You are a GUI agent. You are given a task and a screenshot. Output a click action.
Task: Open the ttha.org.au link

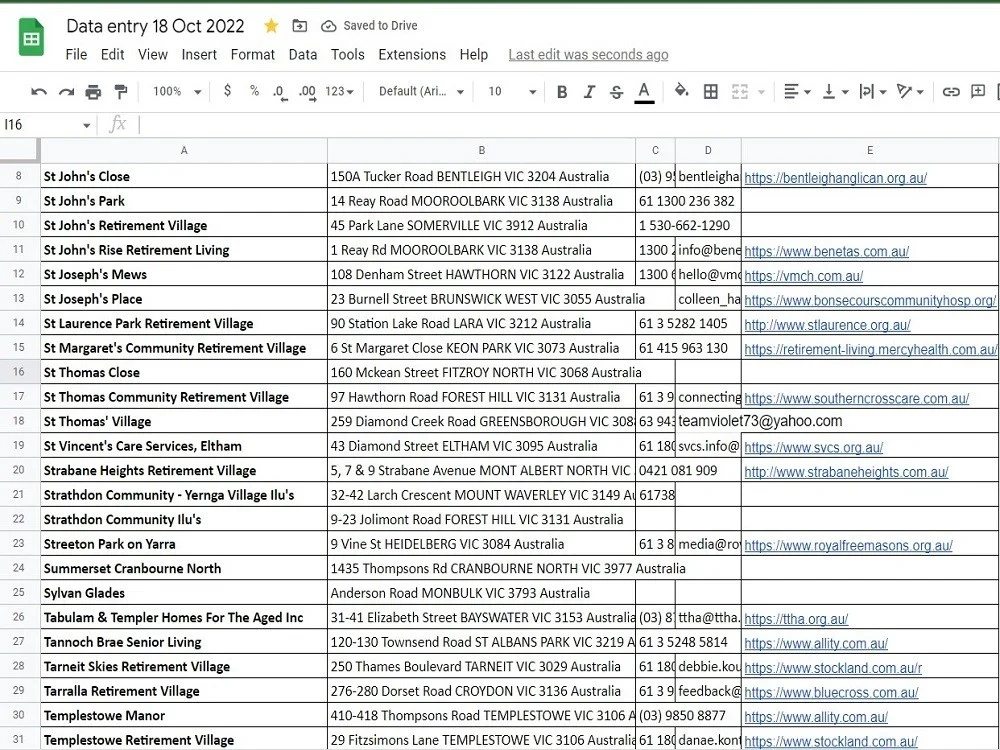pyautogui.click(x=796, y=619)
